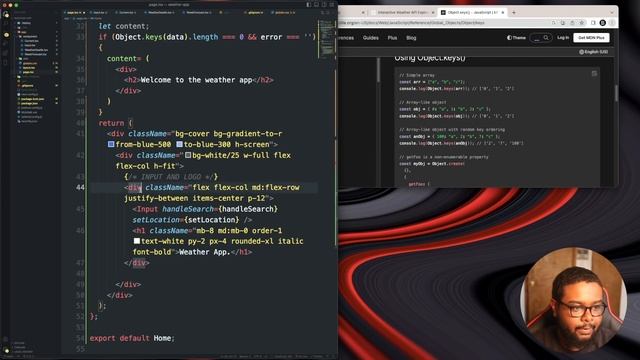Click the 'Using Object.keys()' heading

tap(430, 58)
